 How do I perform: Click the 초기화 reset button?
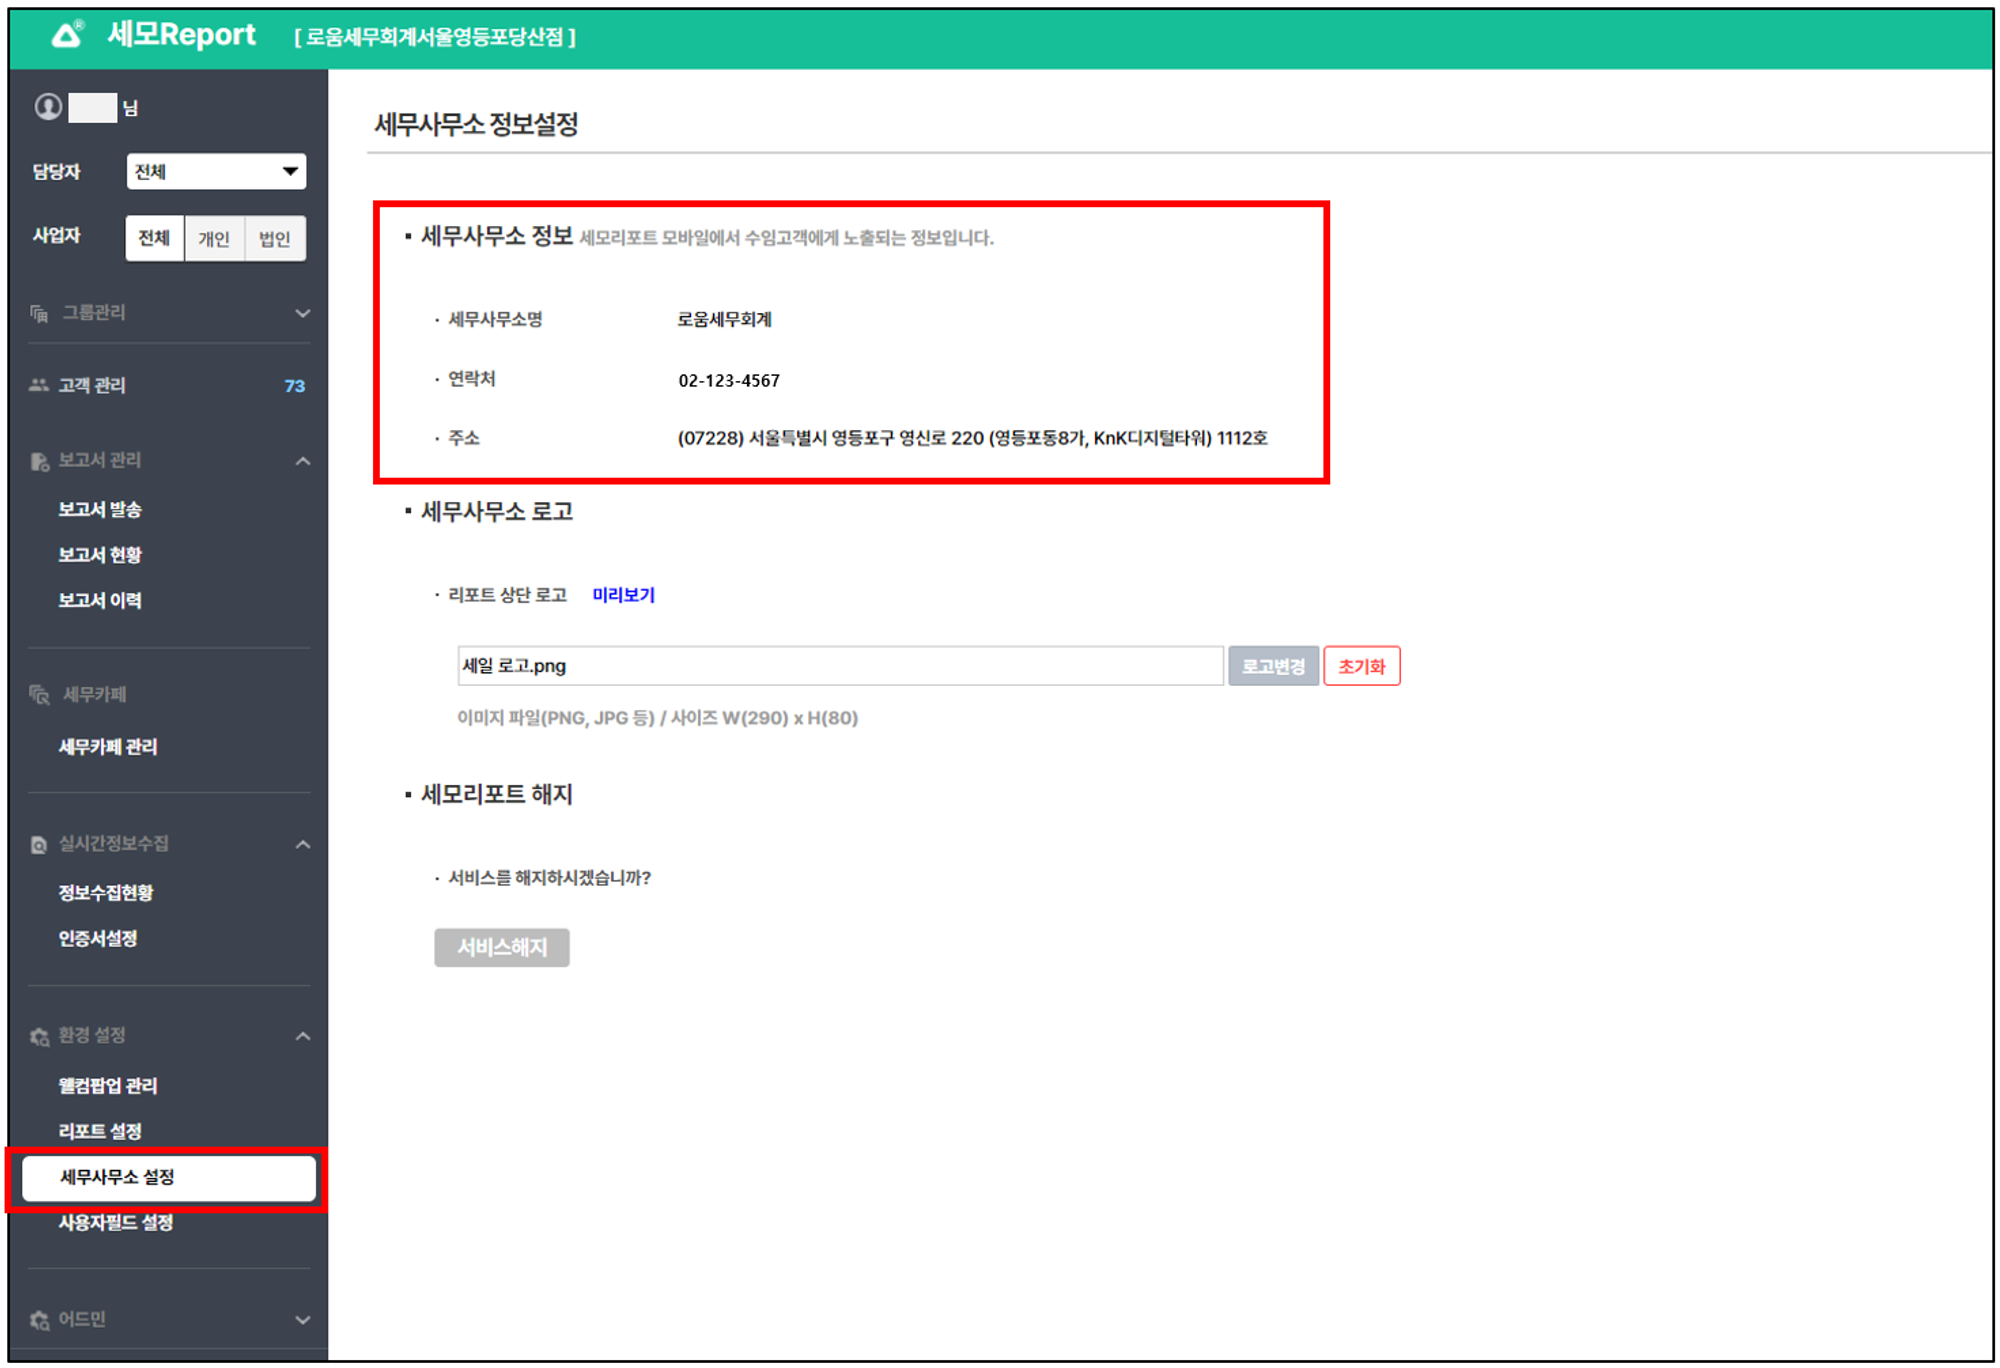point(1361,666)
